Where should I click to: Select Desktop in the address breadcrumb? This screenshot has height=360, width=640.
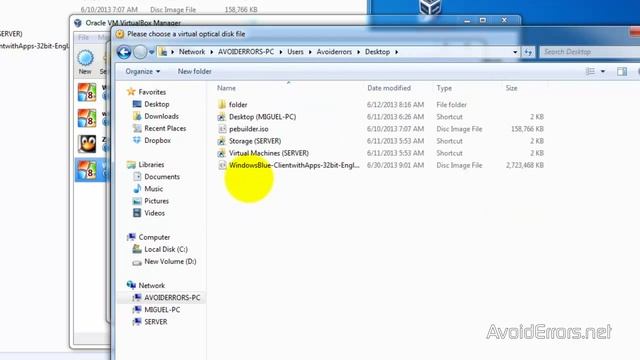[377, 52]
